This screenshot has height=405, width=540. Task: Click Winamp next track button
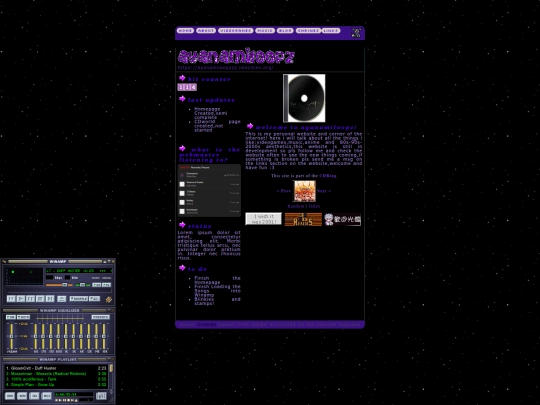pyautogui.click(x=50, y=299)
